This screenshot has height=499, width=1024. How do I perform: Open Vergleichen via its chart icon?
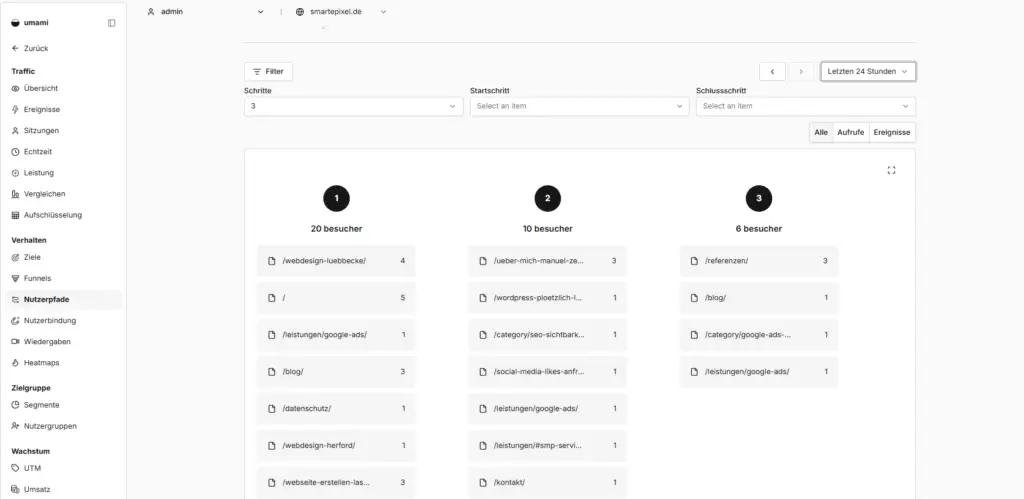tap(16, 194)
